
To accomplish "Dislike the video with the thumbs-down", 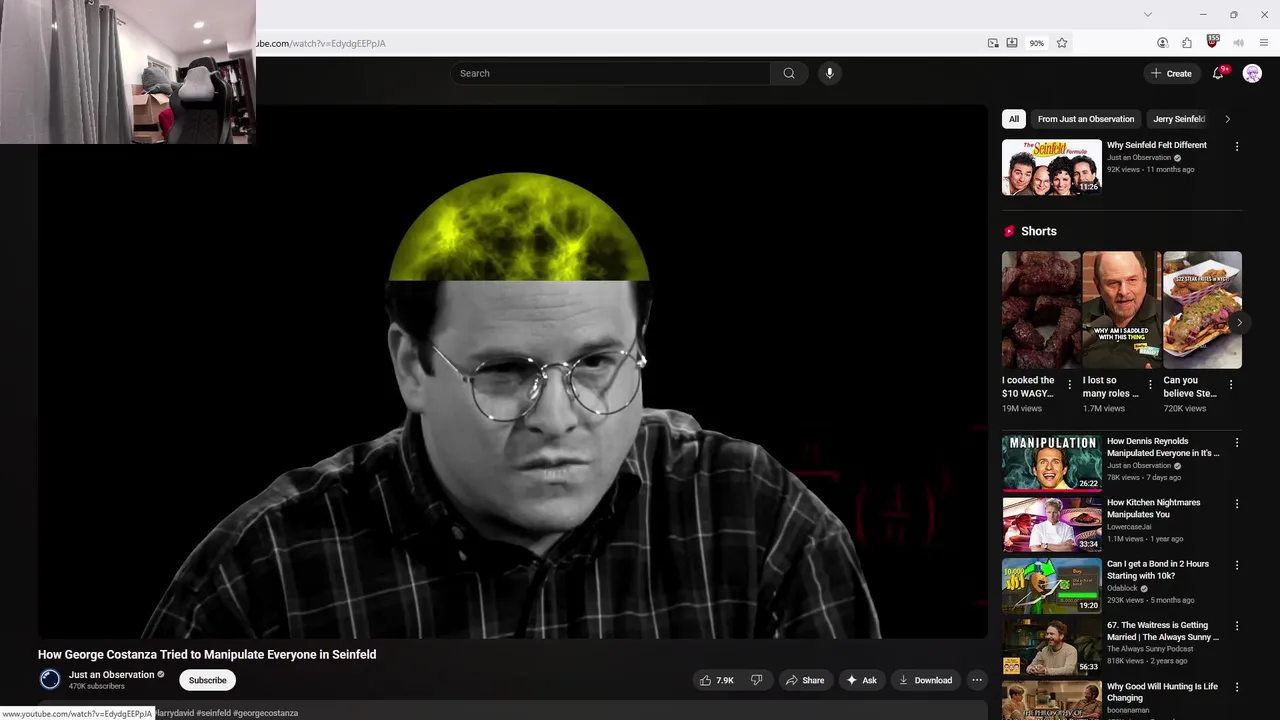I will pos(757,680).
